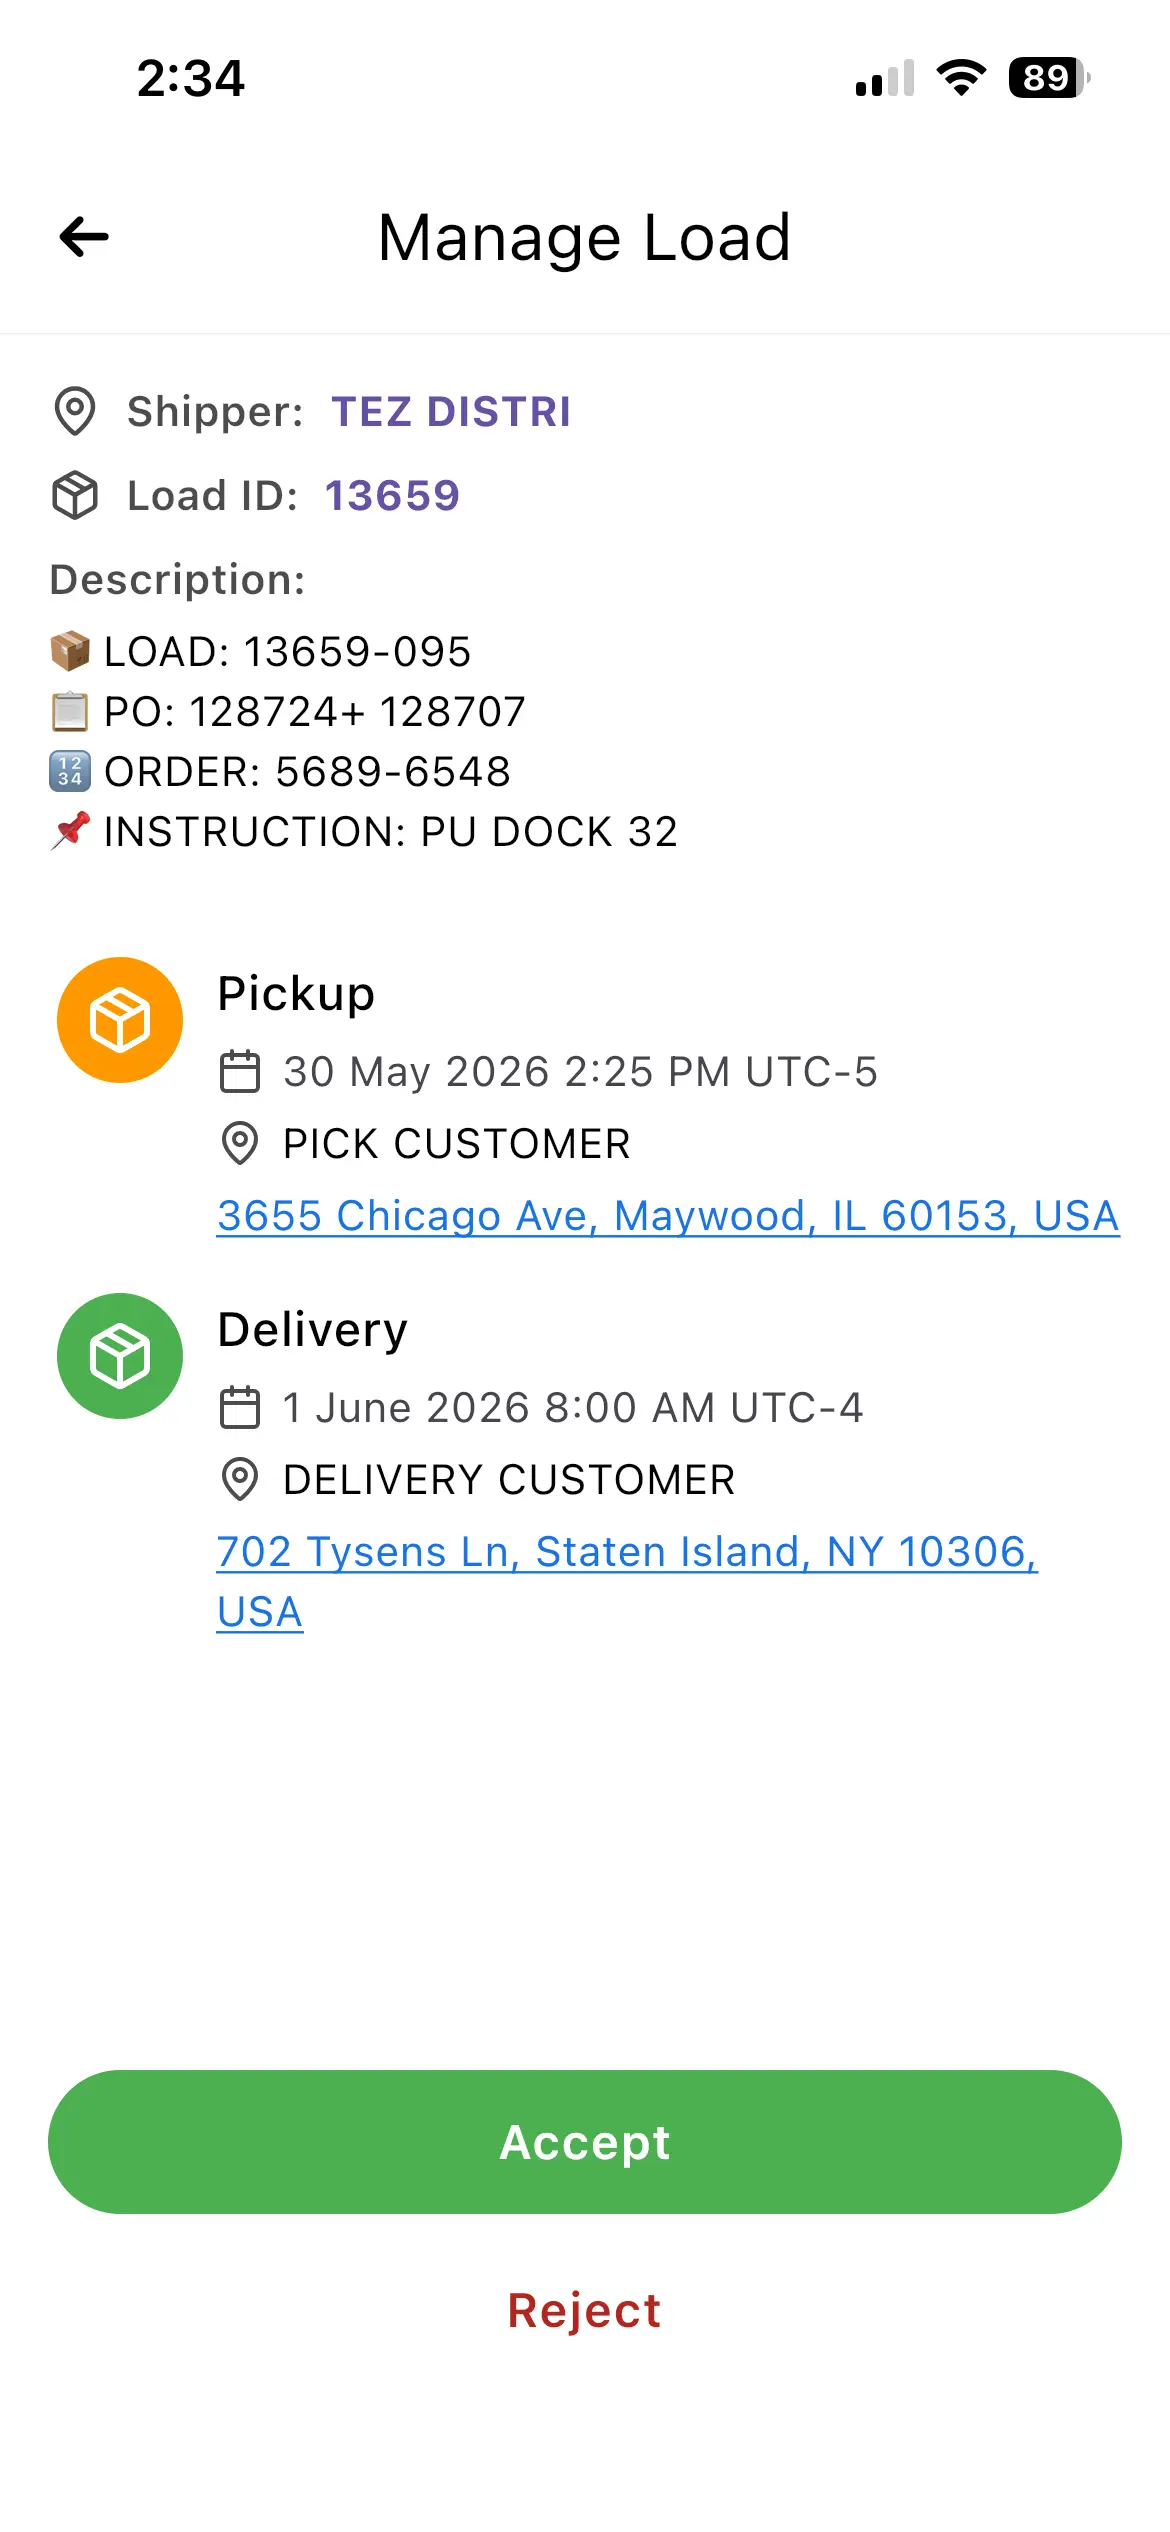This screenshot has width=1170, height=2532.
Task: Open the 702 Tysens Ln Staten Island link
Action: tap(627, 1582)
